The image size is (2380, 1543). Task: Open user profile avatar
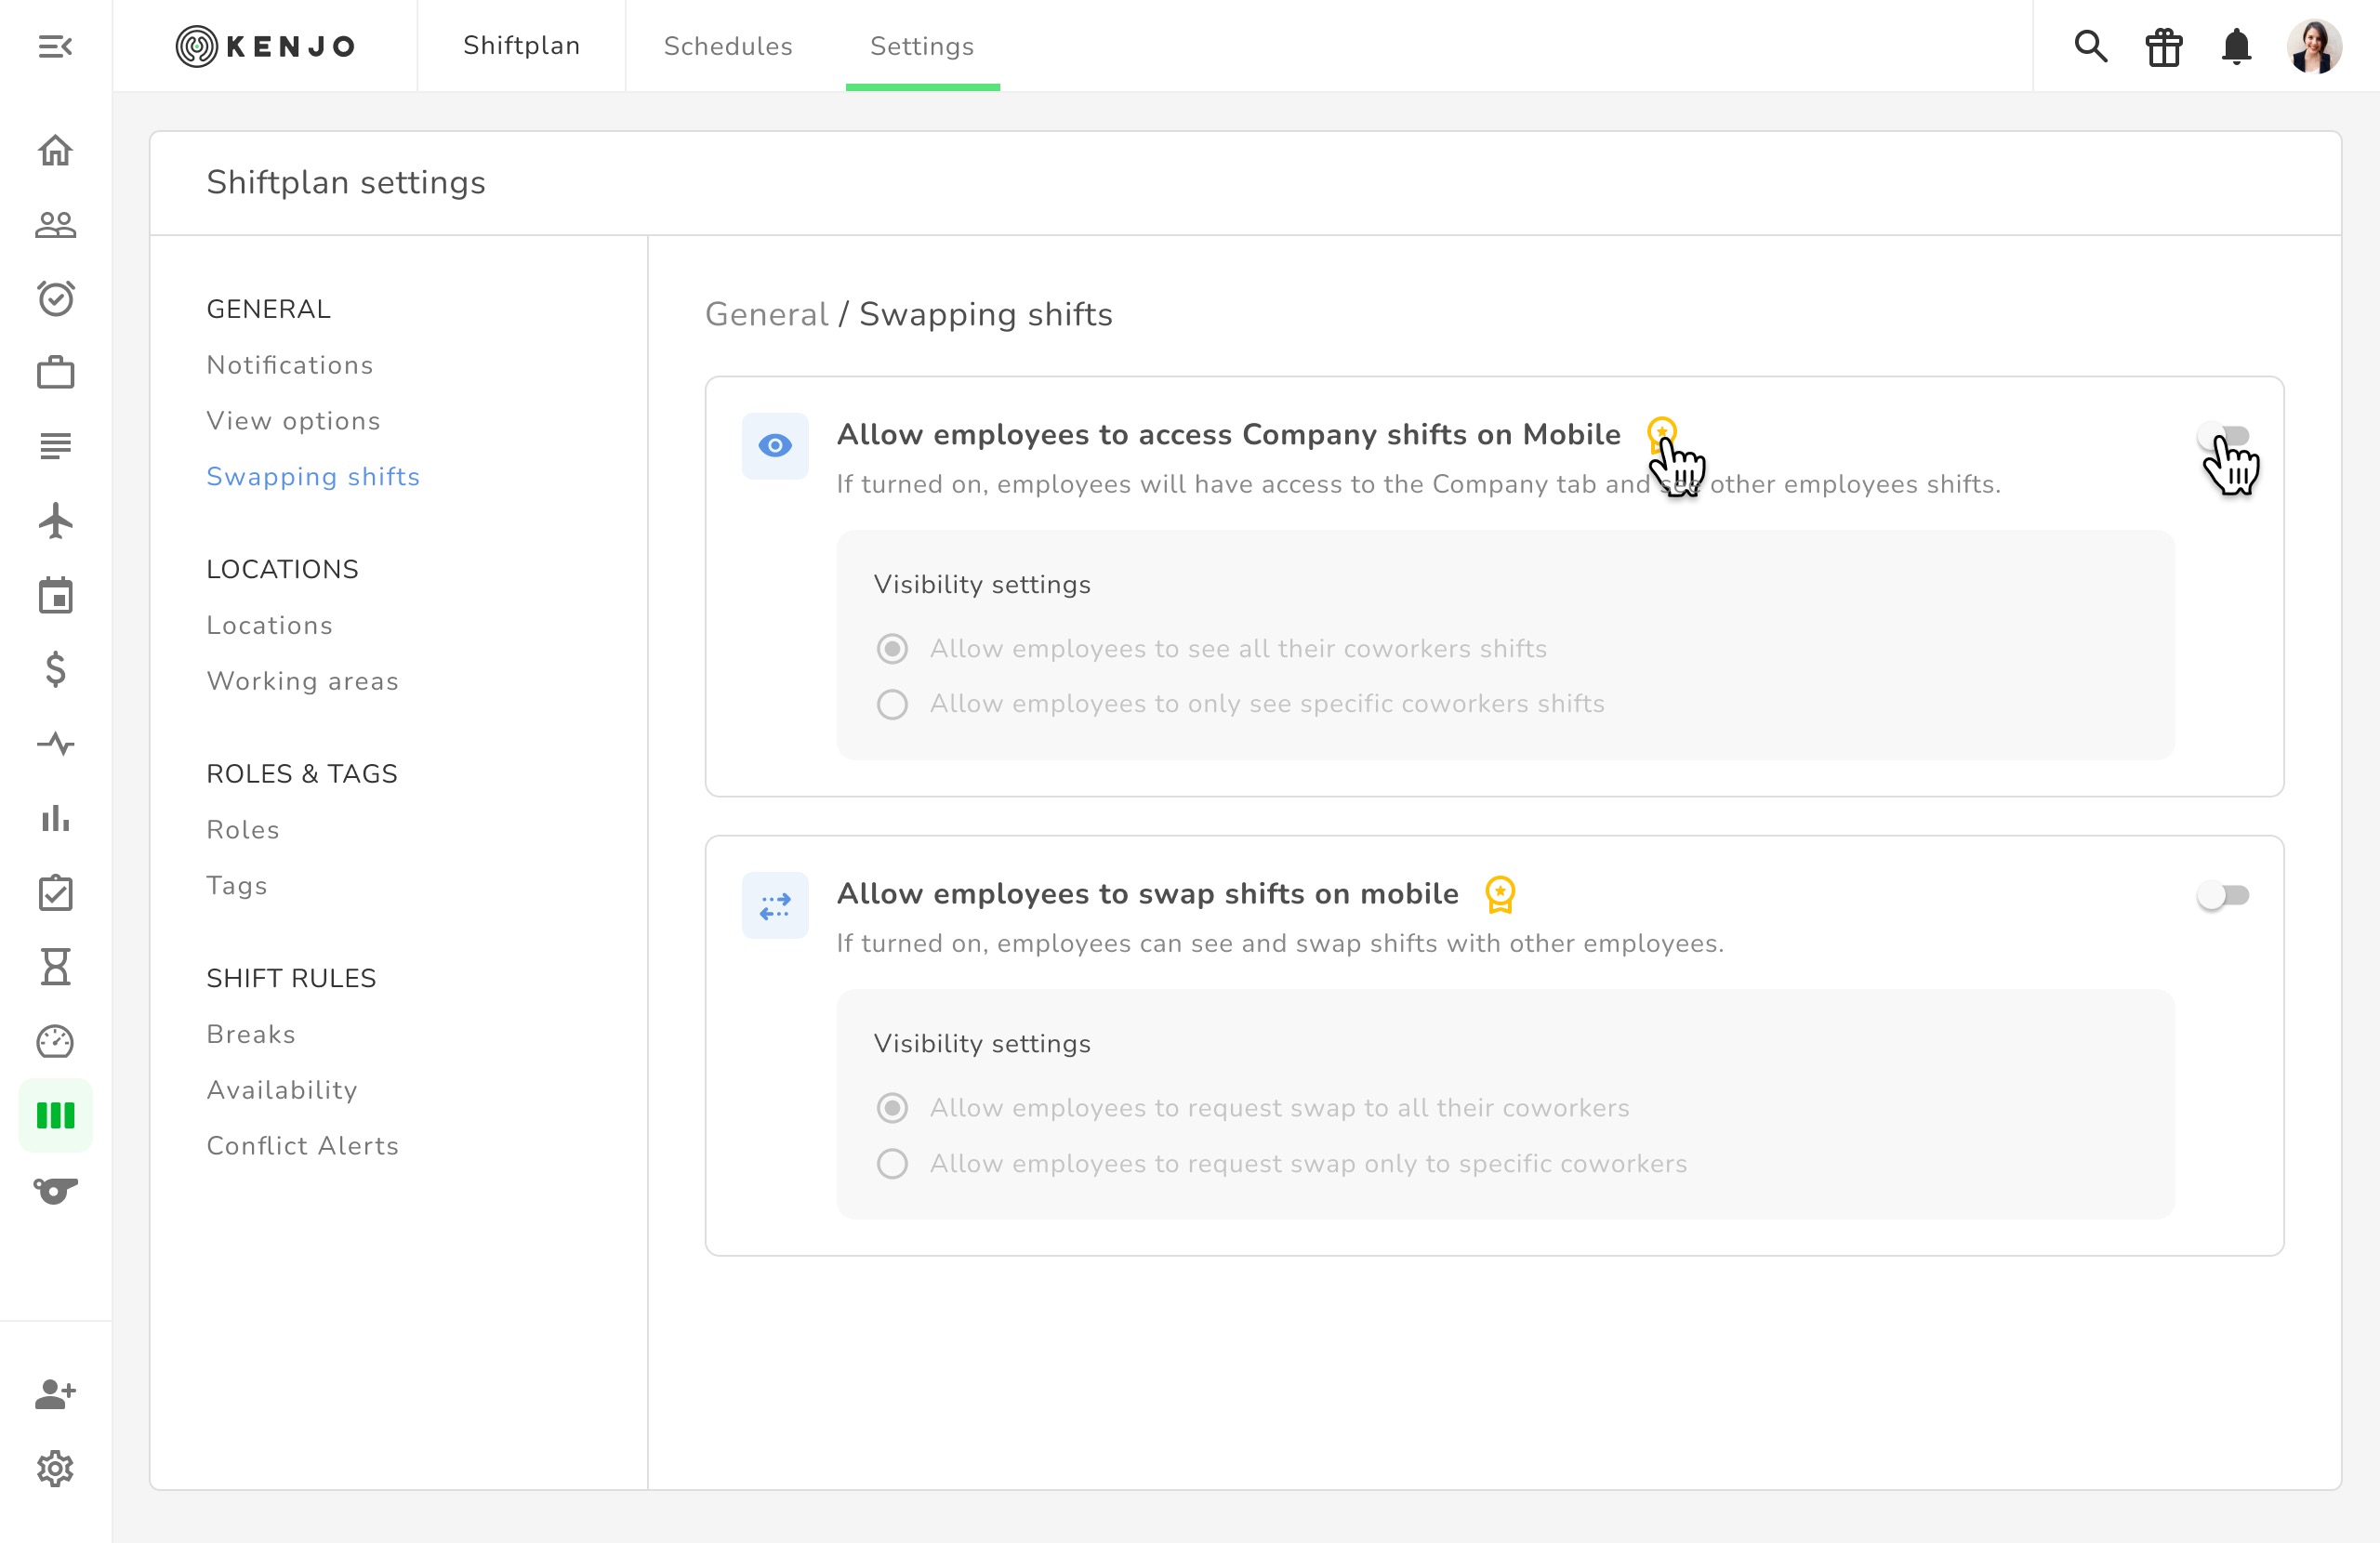pyautogui.click(x=2313, y=46)
